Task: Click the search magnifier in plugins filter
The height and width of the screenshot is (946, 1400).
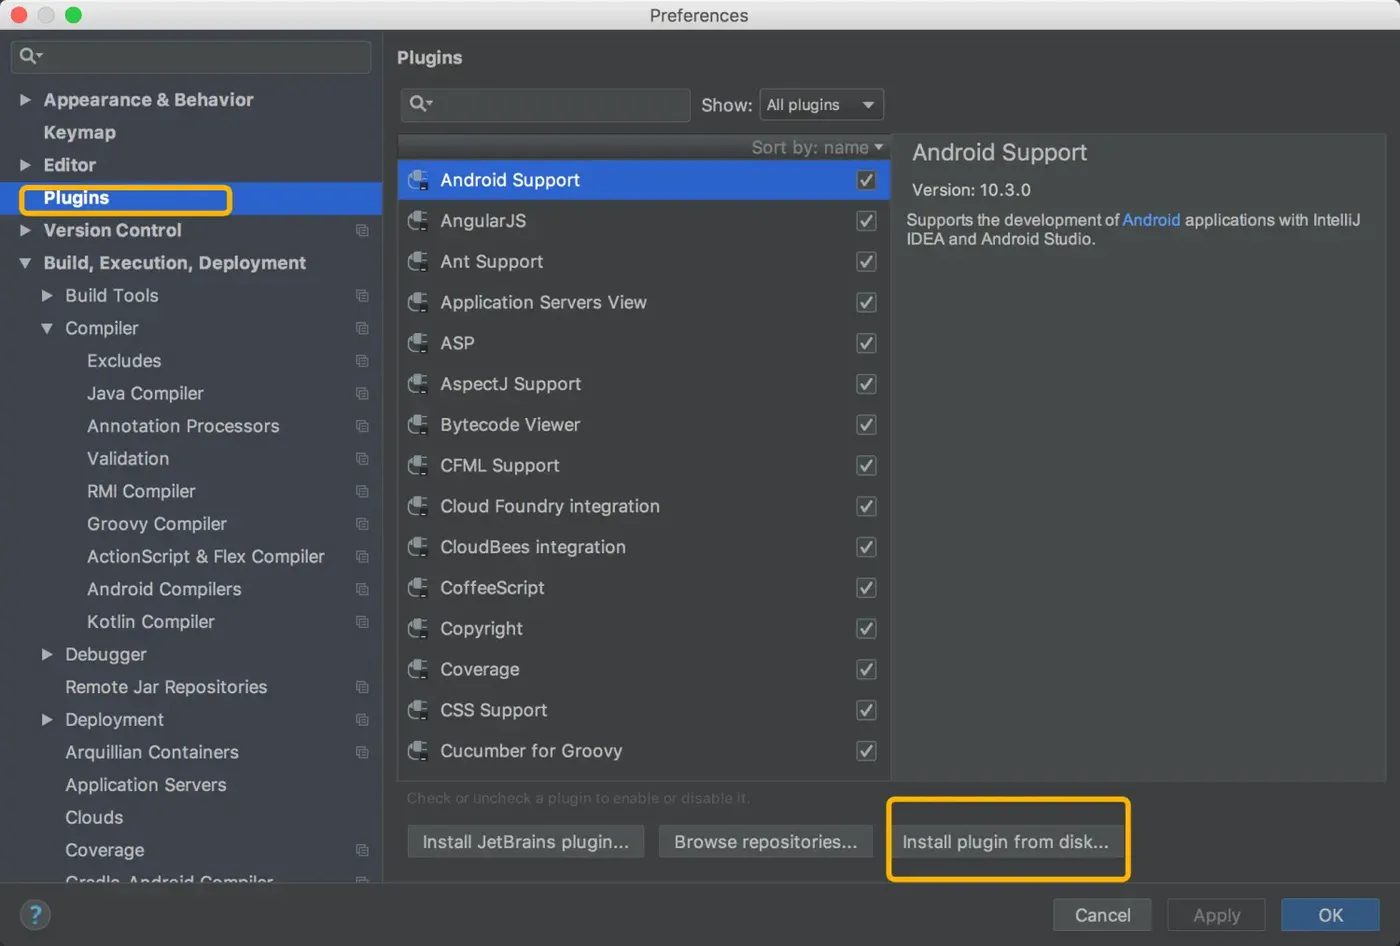Action: (x=421, y=104)
